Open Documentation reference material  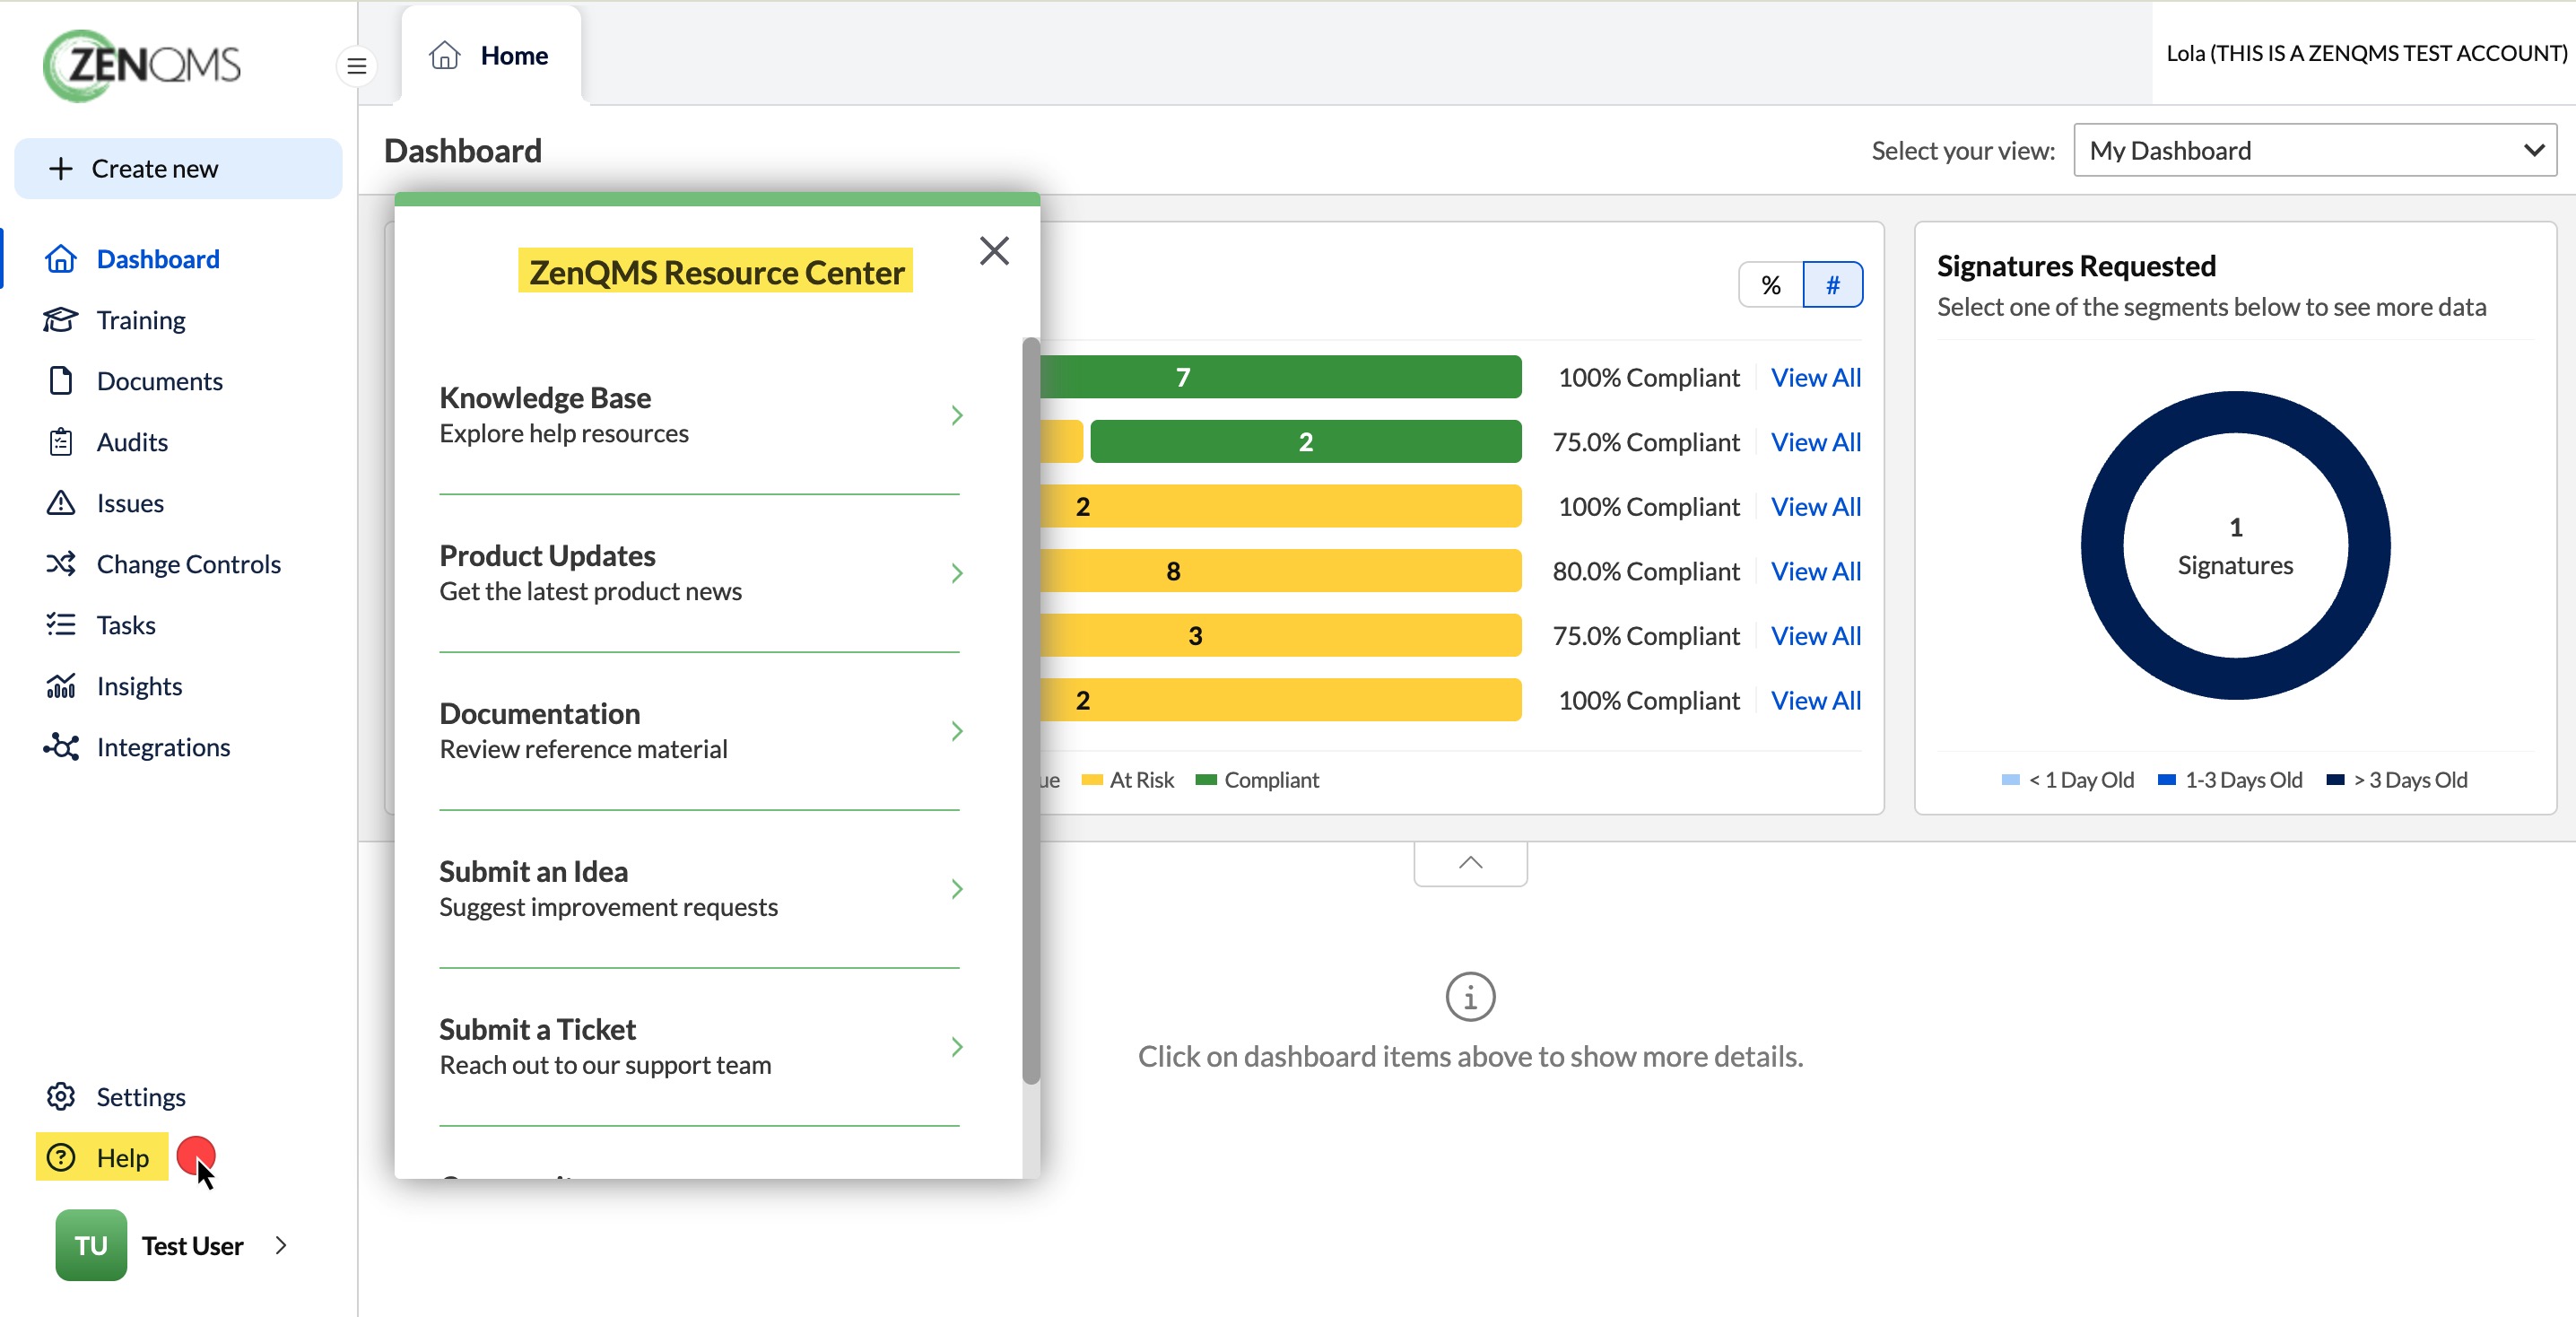click(699, 731)
